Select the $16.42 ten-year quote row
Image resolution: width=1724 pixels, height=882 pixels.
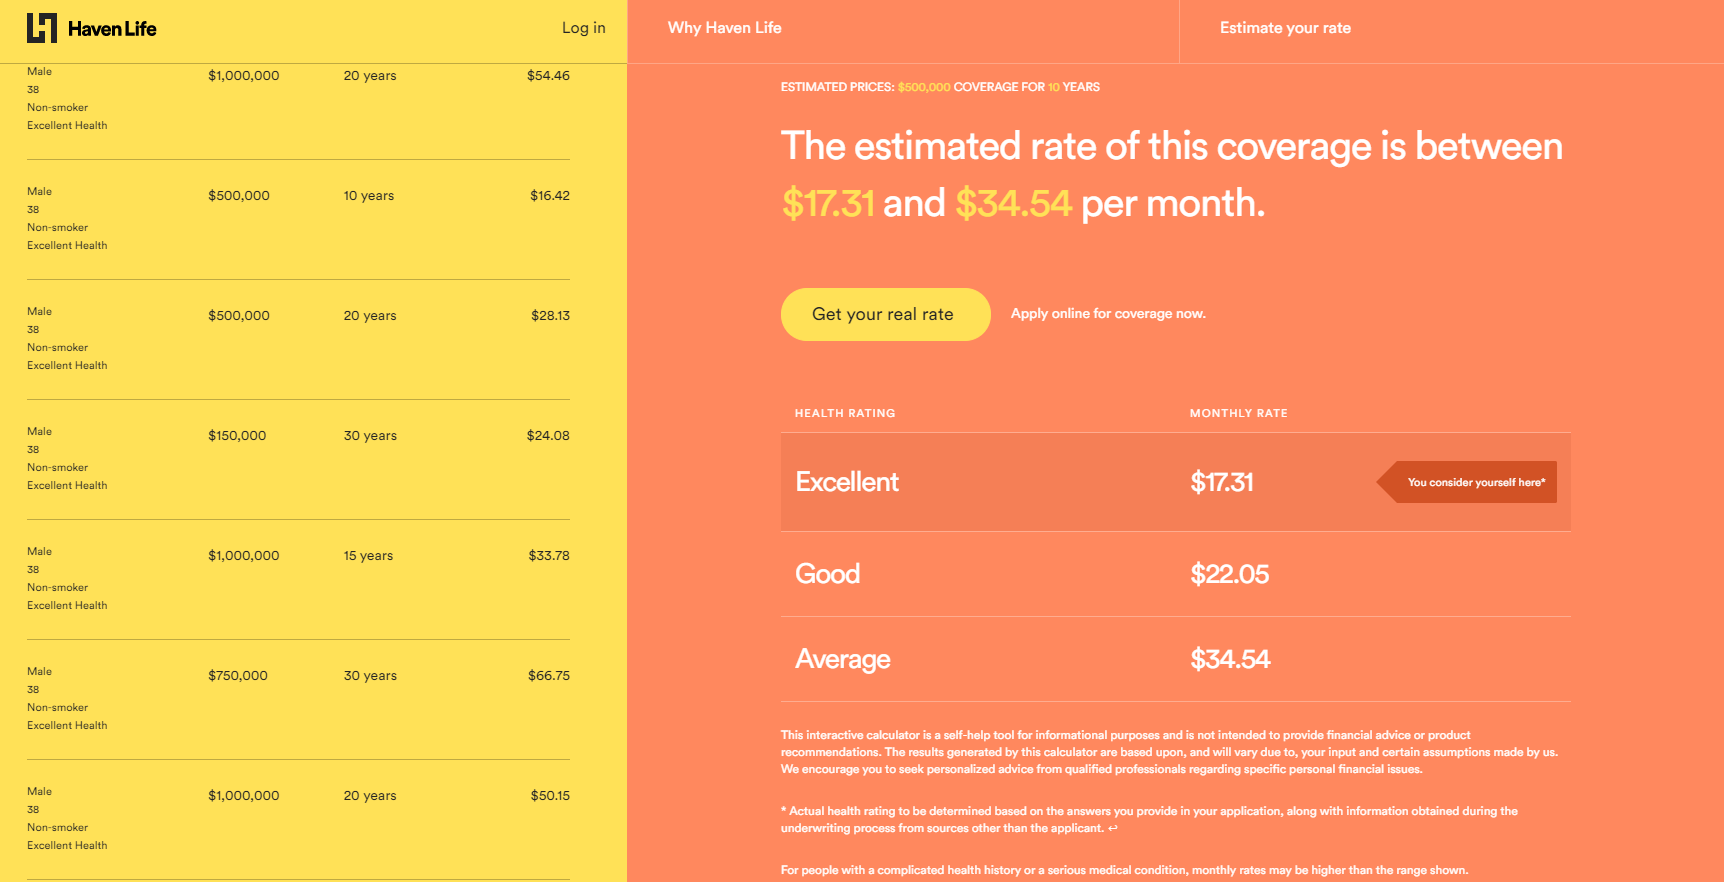[x=298, y=220]
